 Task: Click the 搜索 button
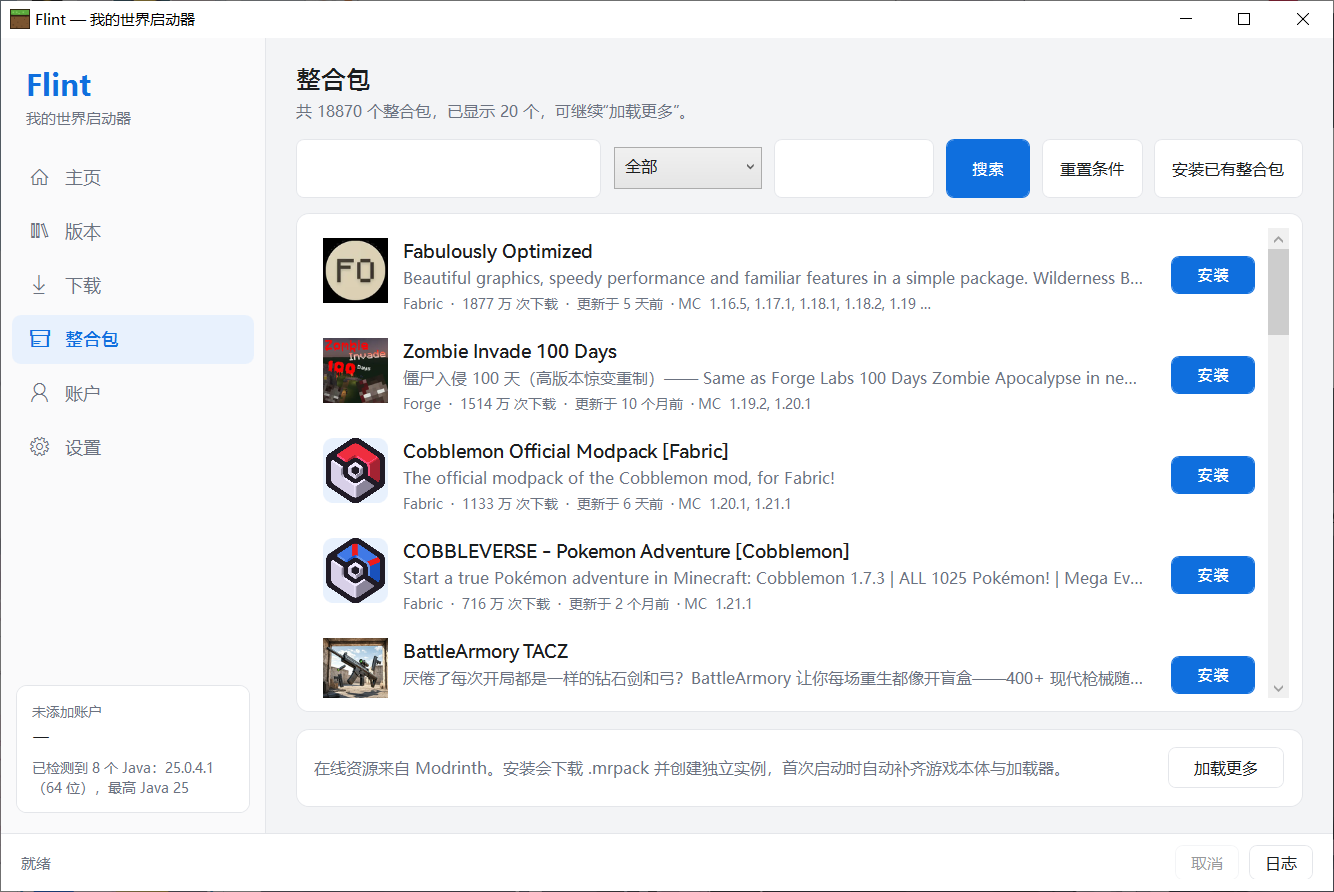tap(988, 169)
